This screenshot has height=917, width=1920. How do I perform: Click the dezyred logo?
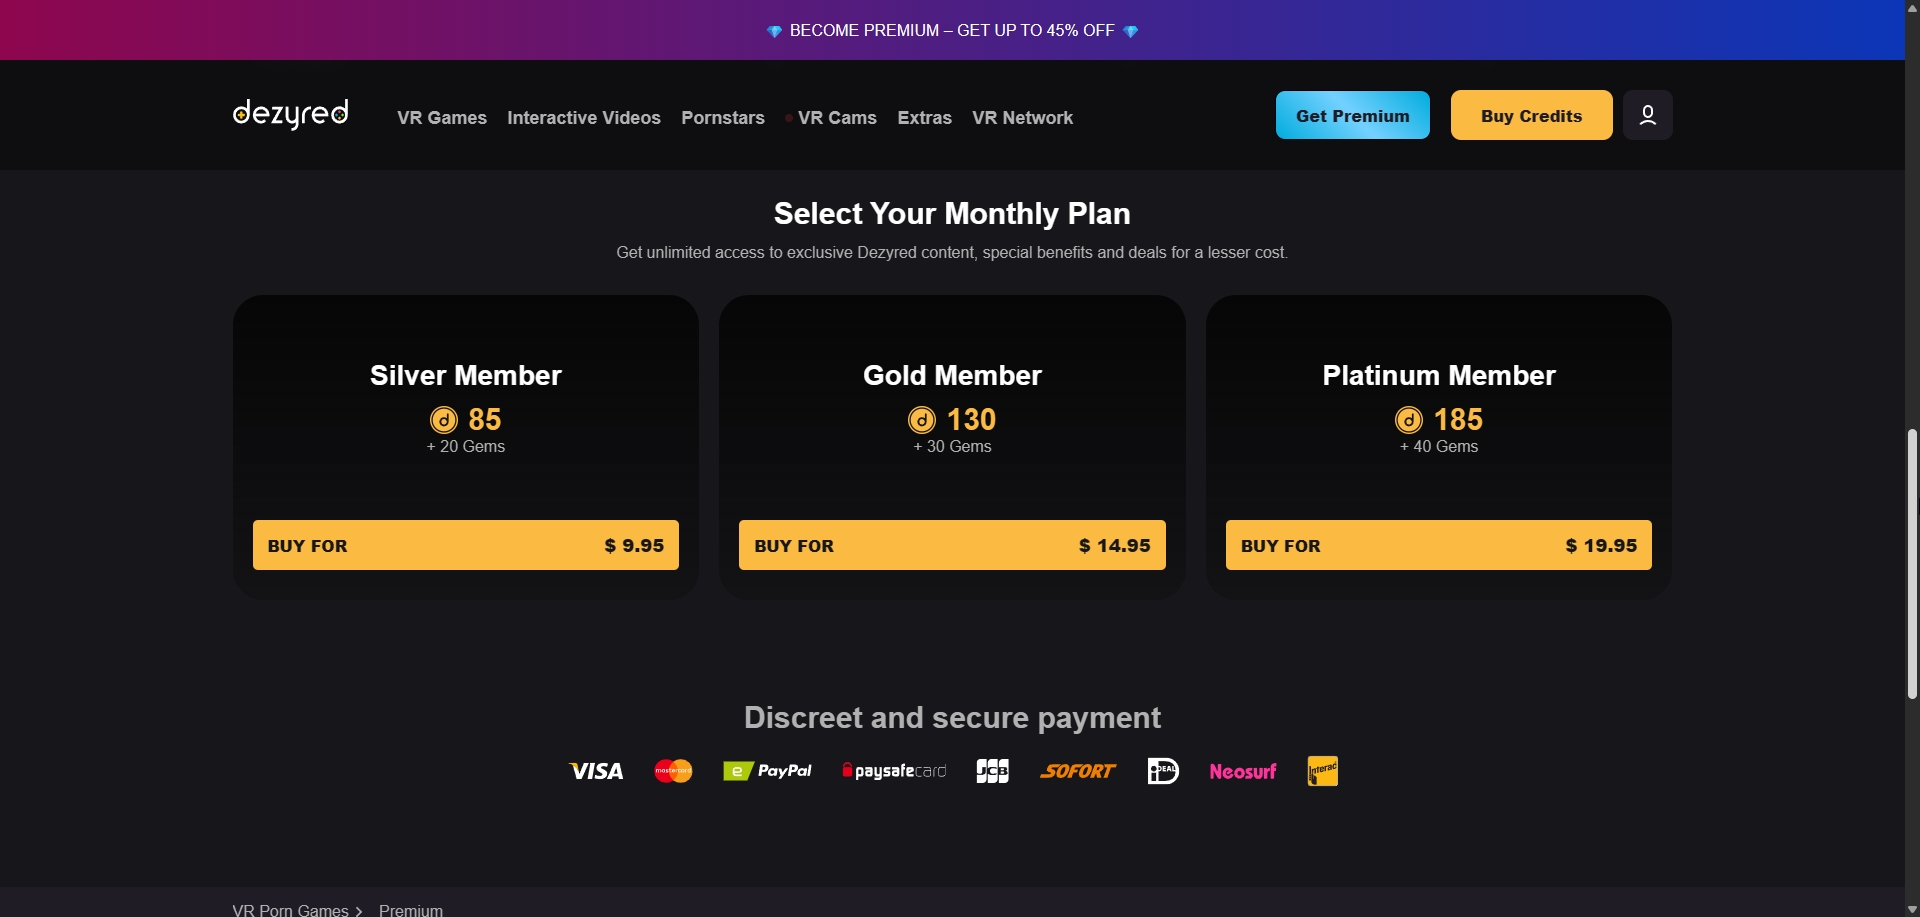(x=290, y=114)
